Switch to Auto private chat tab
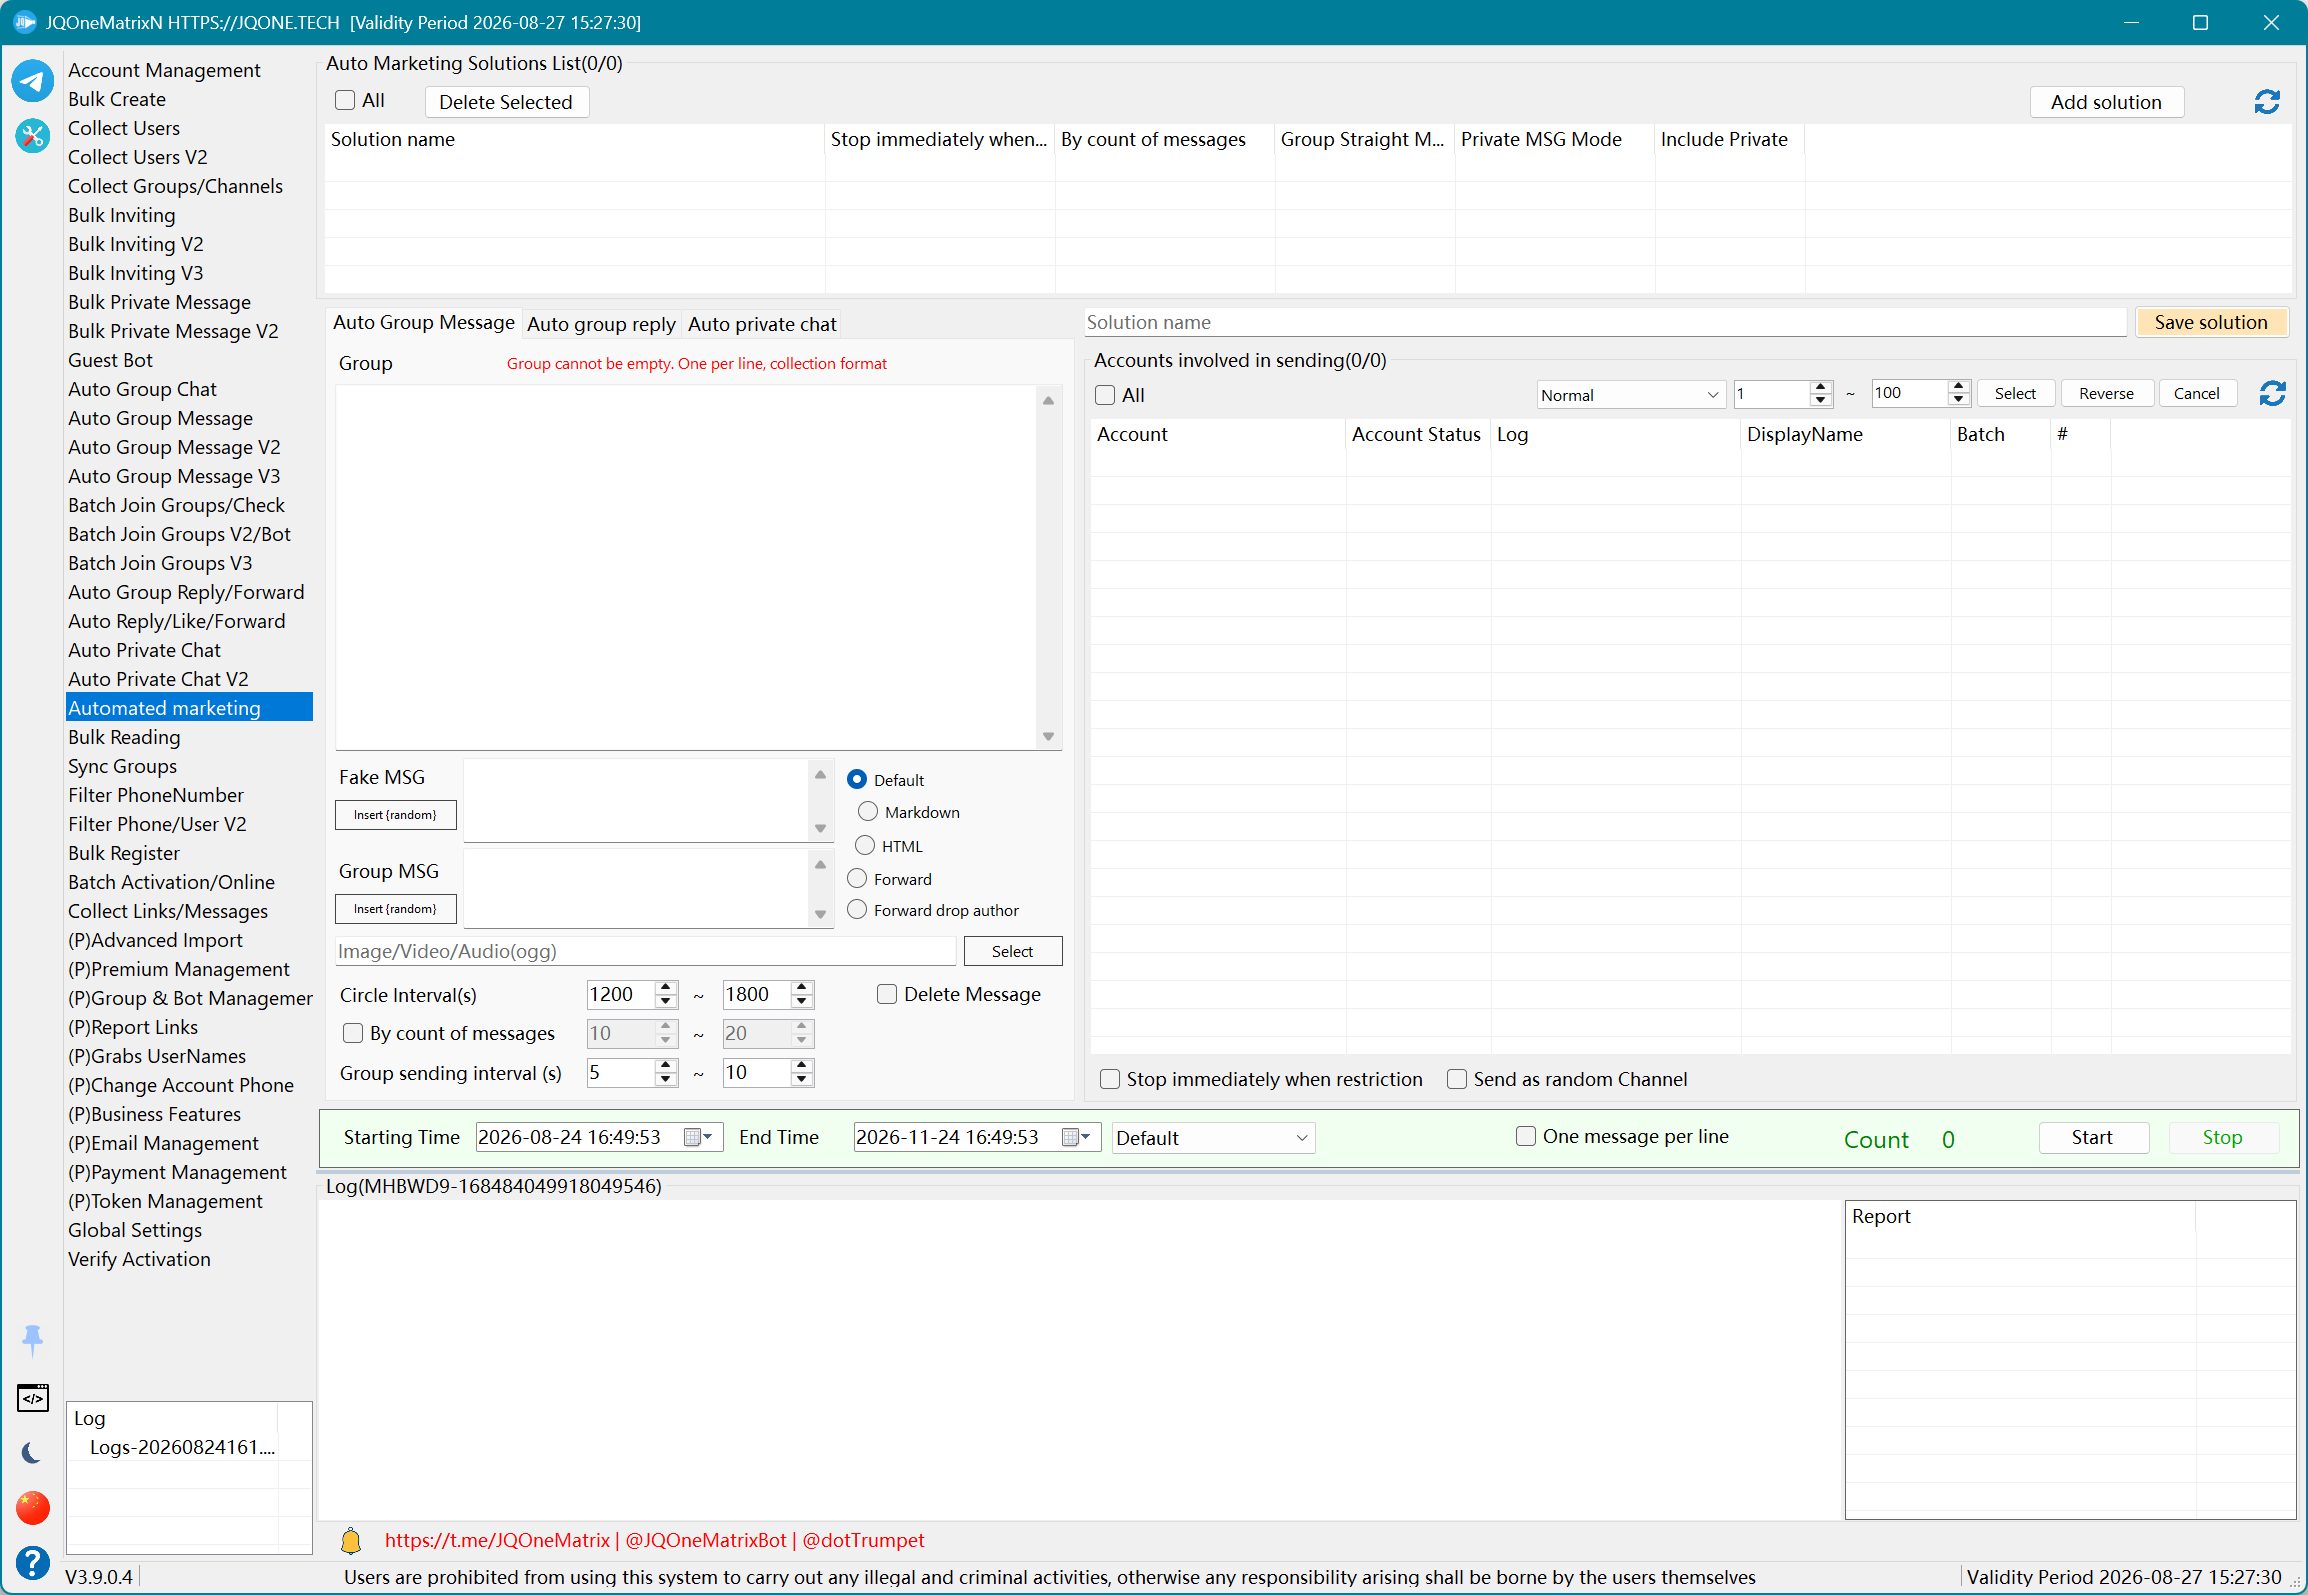The image size is (2308, 1595). pyautogui.click(x=762, y=324)
